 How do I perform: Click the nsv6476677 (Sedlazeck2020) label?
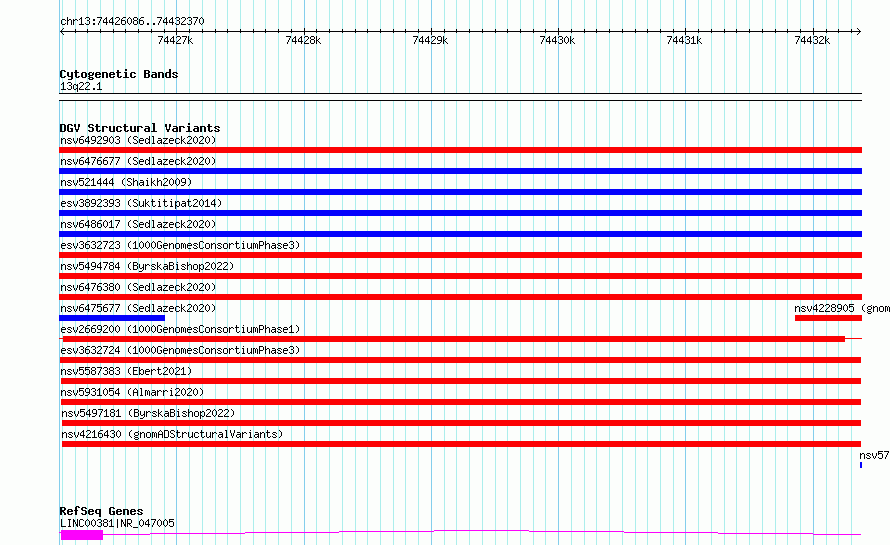coord(138,161)
